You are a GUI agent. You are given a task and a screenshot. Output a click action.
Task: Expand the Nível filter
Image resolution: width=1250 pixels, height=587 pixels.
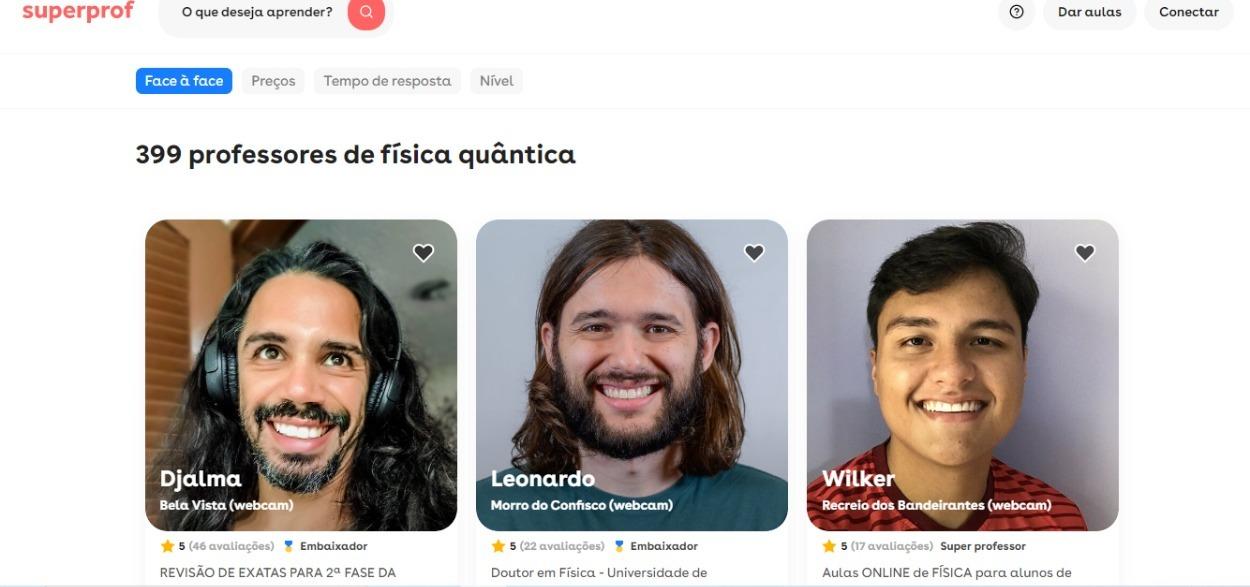click(x=496, y=81)
